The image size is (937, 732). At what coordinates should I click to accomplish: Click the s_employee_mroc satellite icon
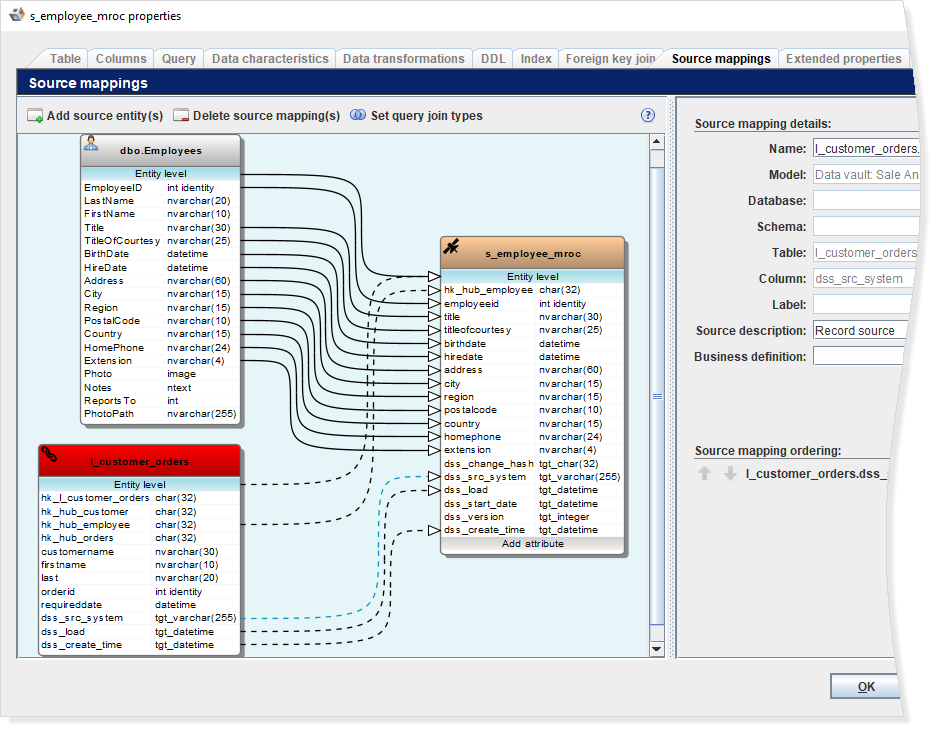pos(451,247)
